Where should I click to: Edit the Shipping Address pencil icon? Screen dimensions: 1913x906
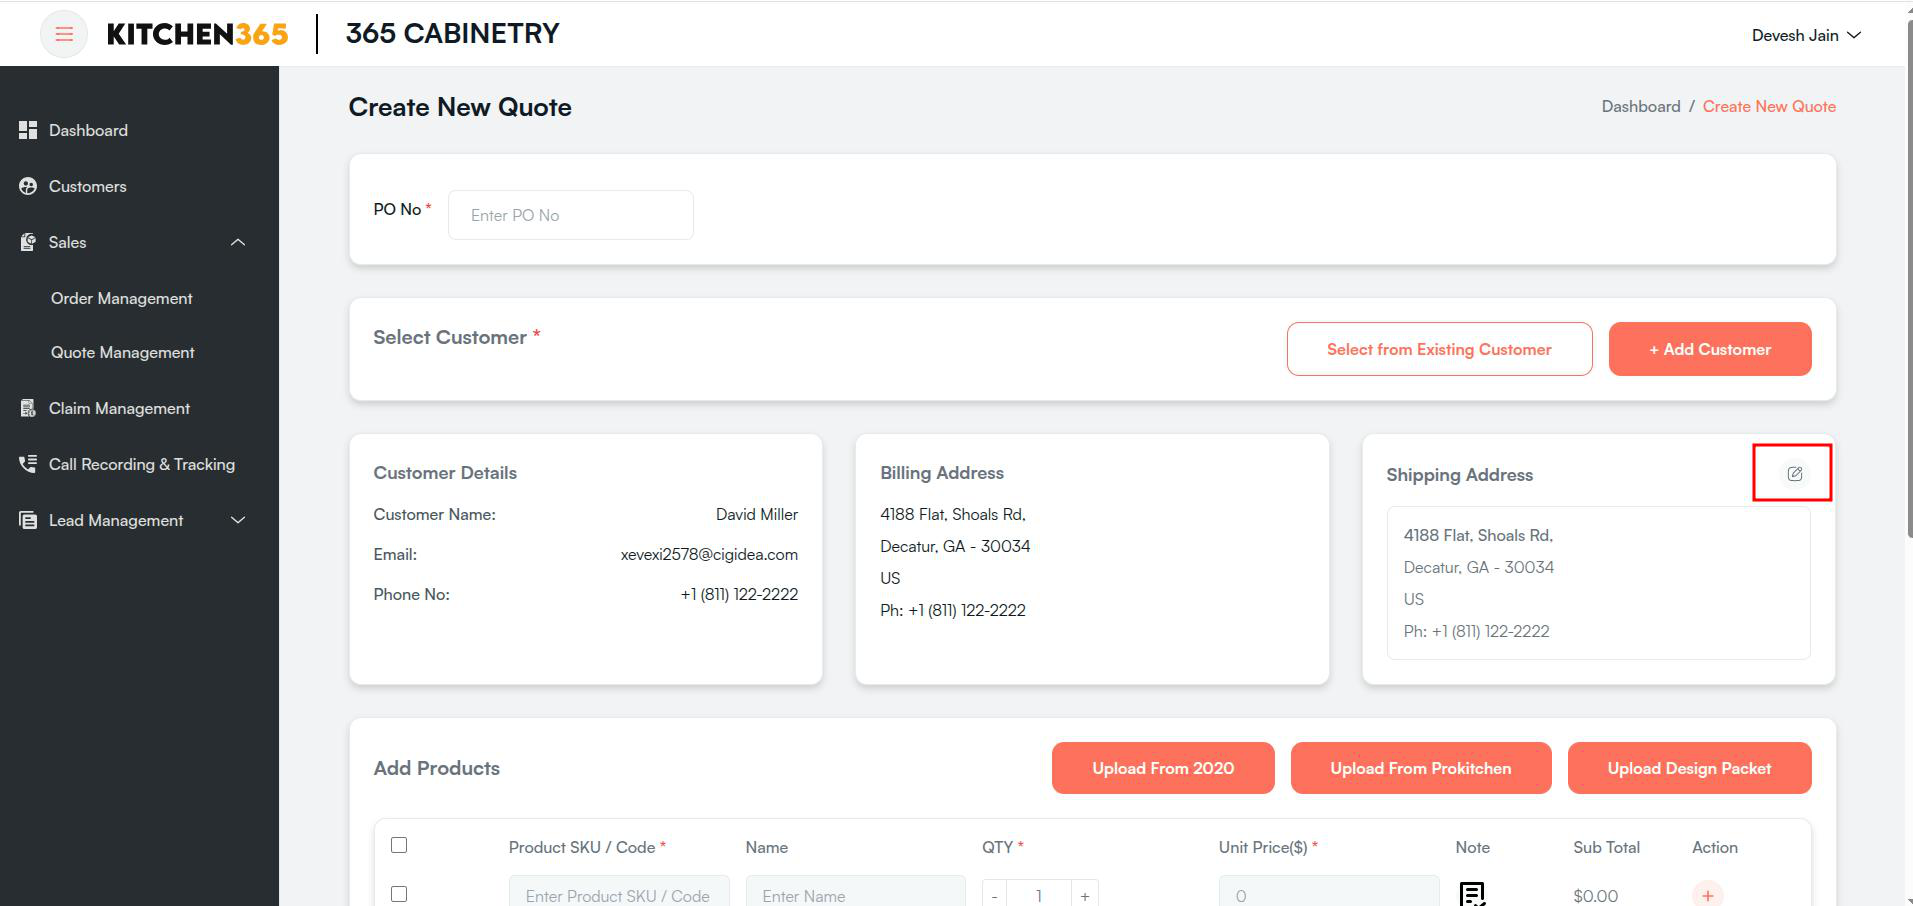point(1795,474)
